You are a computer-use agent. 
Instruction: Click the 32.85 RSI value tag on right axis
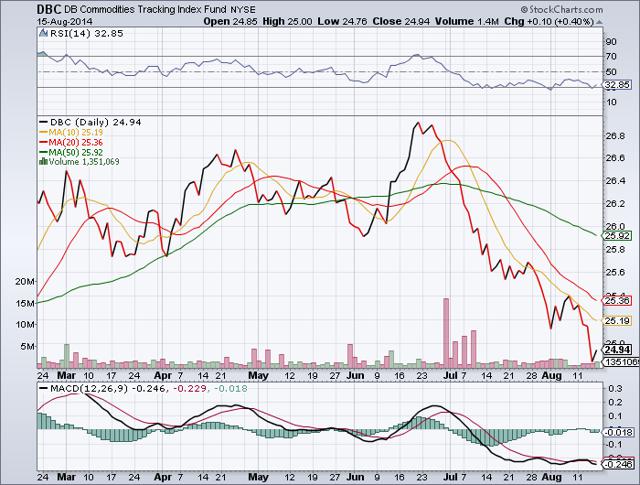click(x=618, y=85)
